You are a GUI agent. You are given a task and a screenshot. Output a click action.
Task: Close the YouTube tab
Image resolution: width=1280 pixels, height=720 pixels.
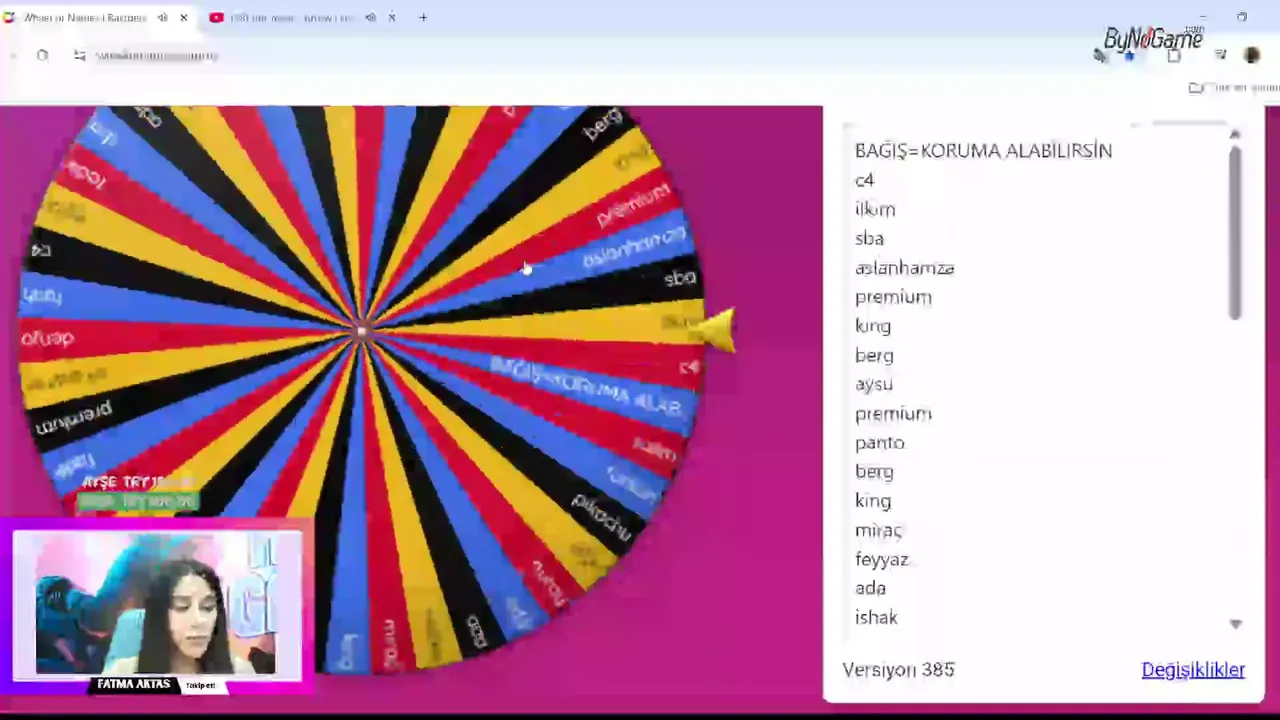[392, 18]
